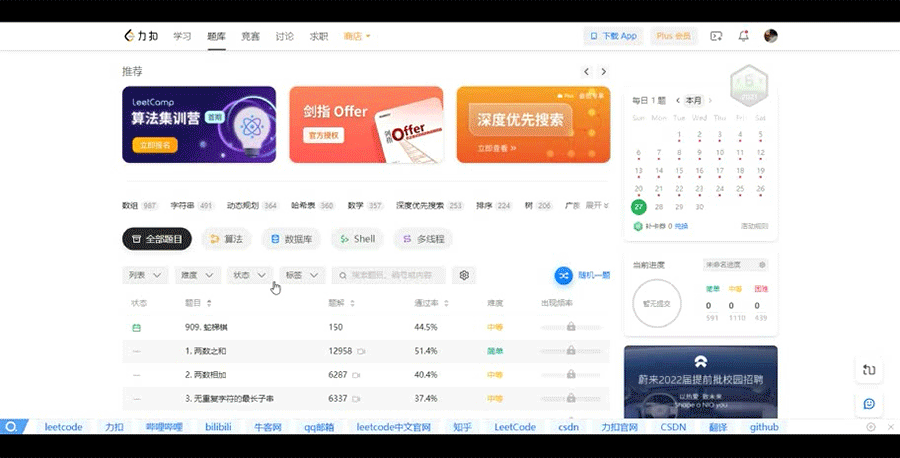Viewport: 900px width, 458px height.
Task: Focus the problem search input field
Action: click(x=389, y=275)
